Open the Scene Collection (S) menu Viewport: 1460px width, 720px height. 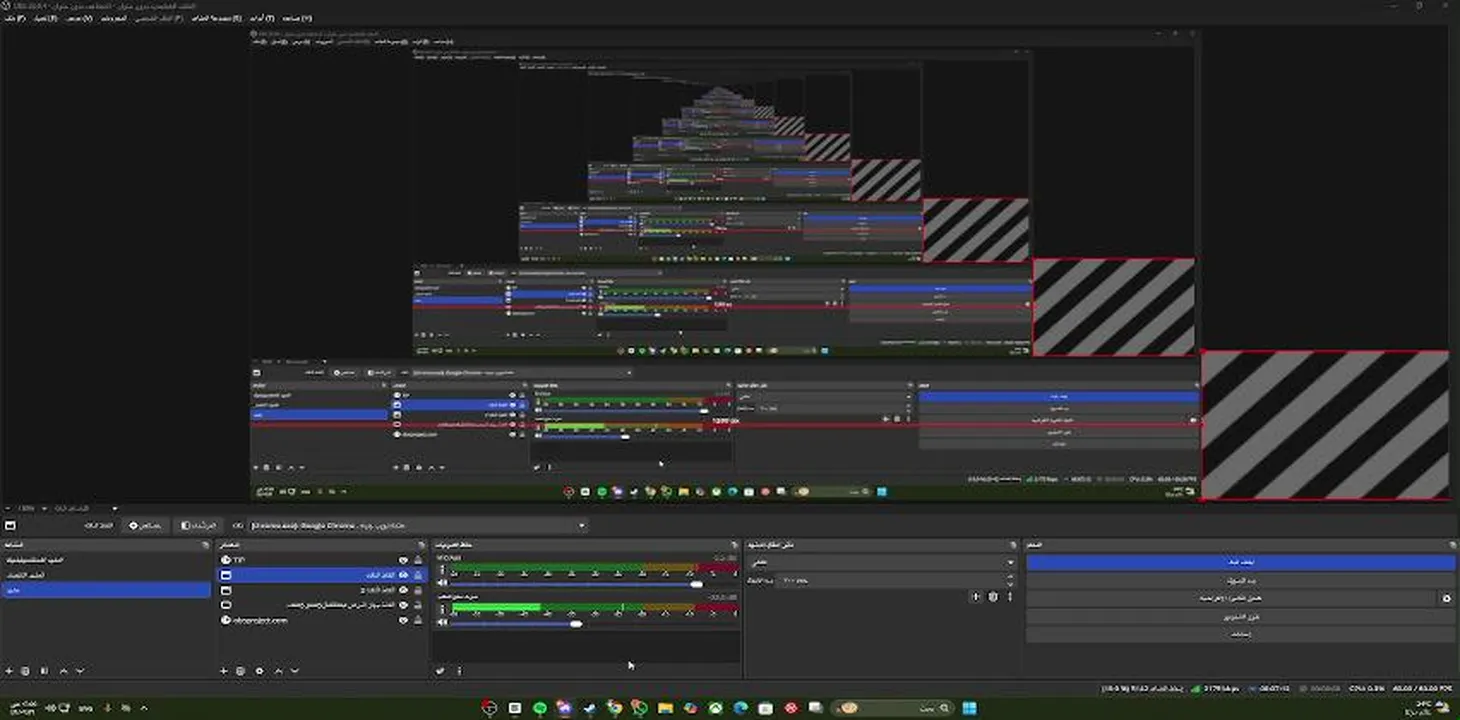[x=216, y=18]
